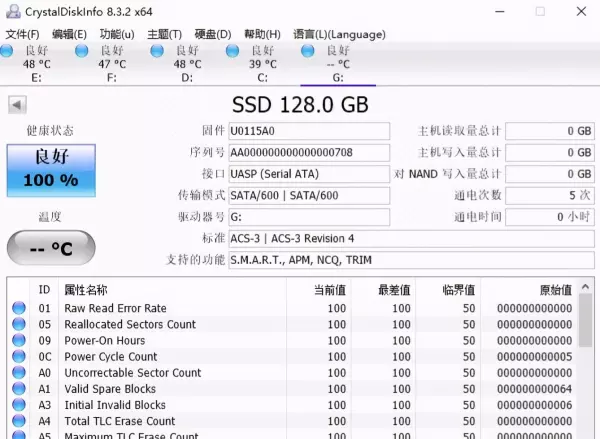600x439 pixels.
Task: Click the 属性名称 column header
Action: [172, 290]
